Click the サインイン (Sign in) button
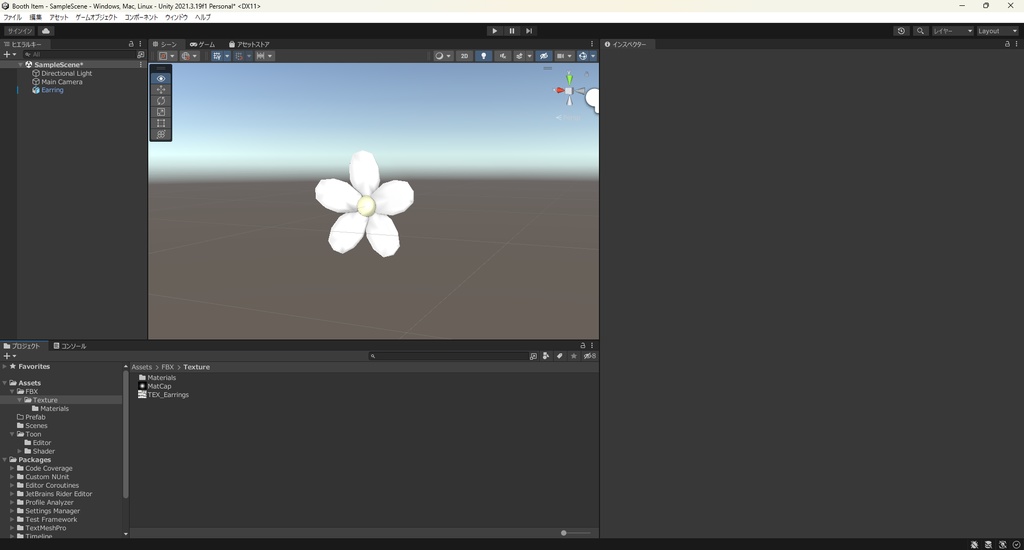Image resolution: width=1024 pixels, height=550 pixels. point(20,31)
